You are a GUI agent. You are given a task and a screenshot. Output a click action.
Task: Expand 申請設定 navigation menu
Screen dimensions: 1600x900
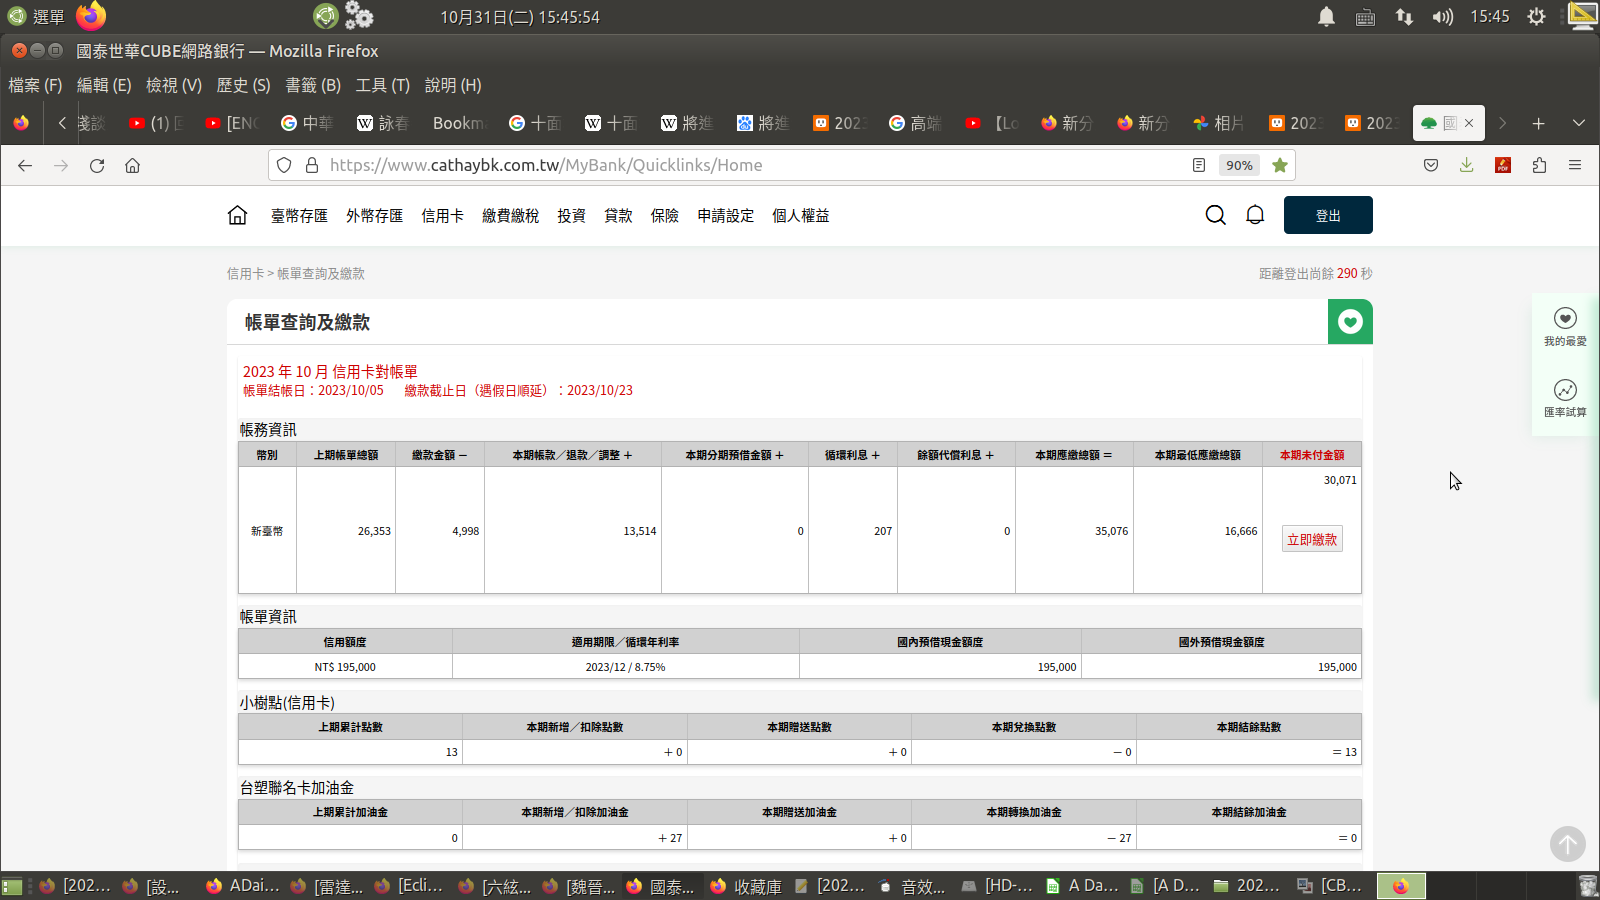(725, 215)
